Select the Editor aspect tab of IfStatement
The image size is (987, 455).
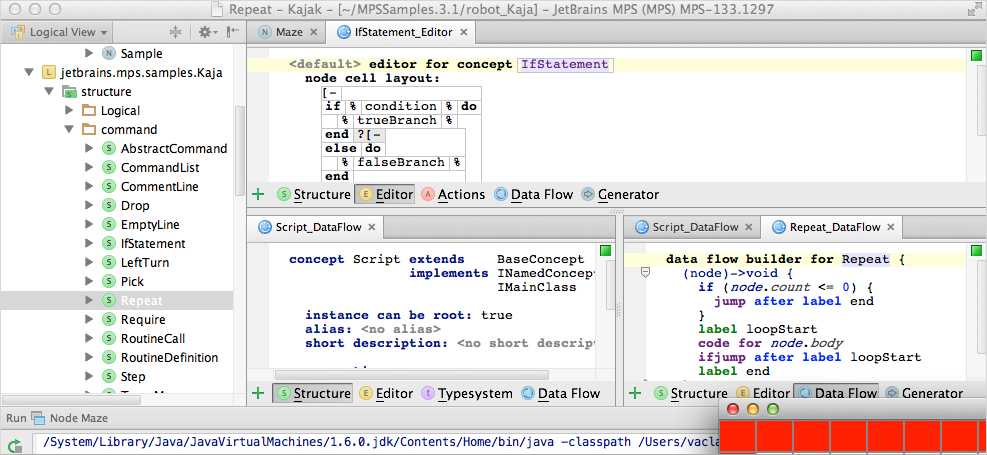click(x=385, y=194)
